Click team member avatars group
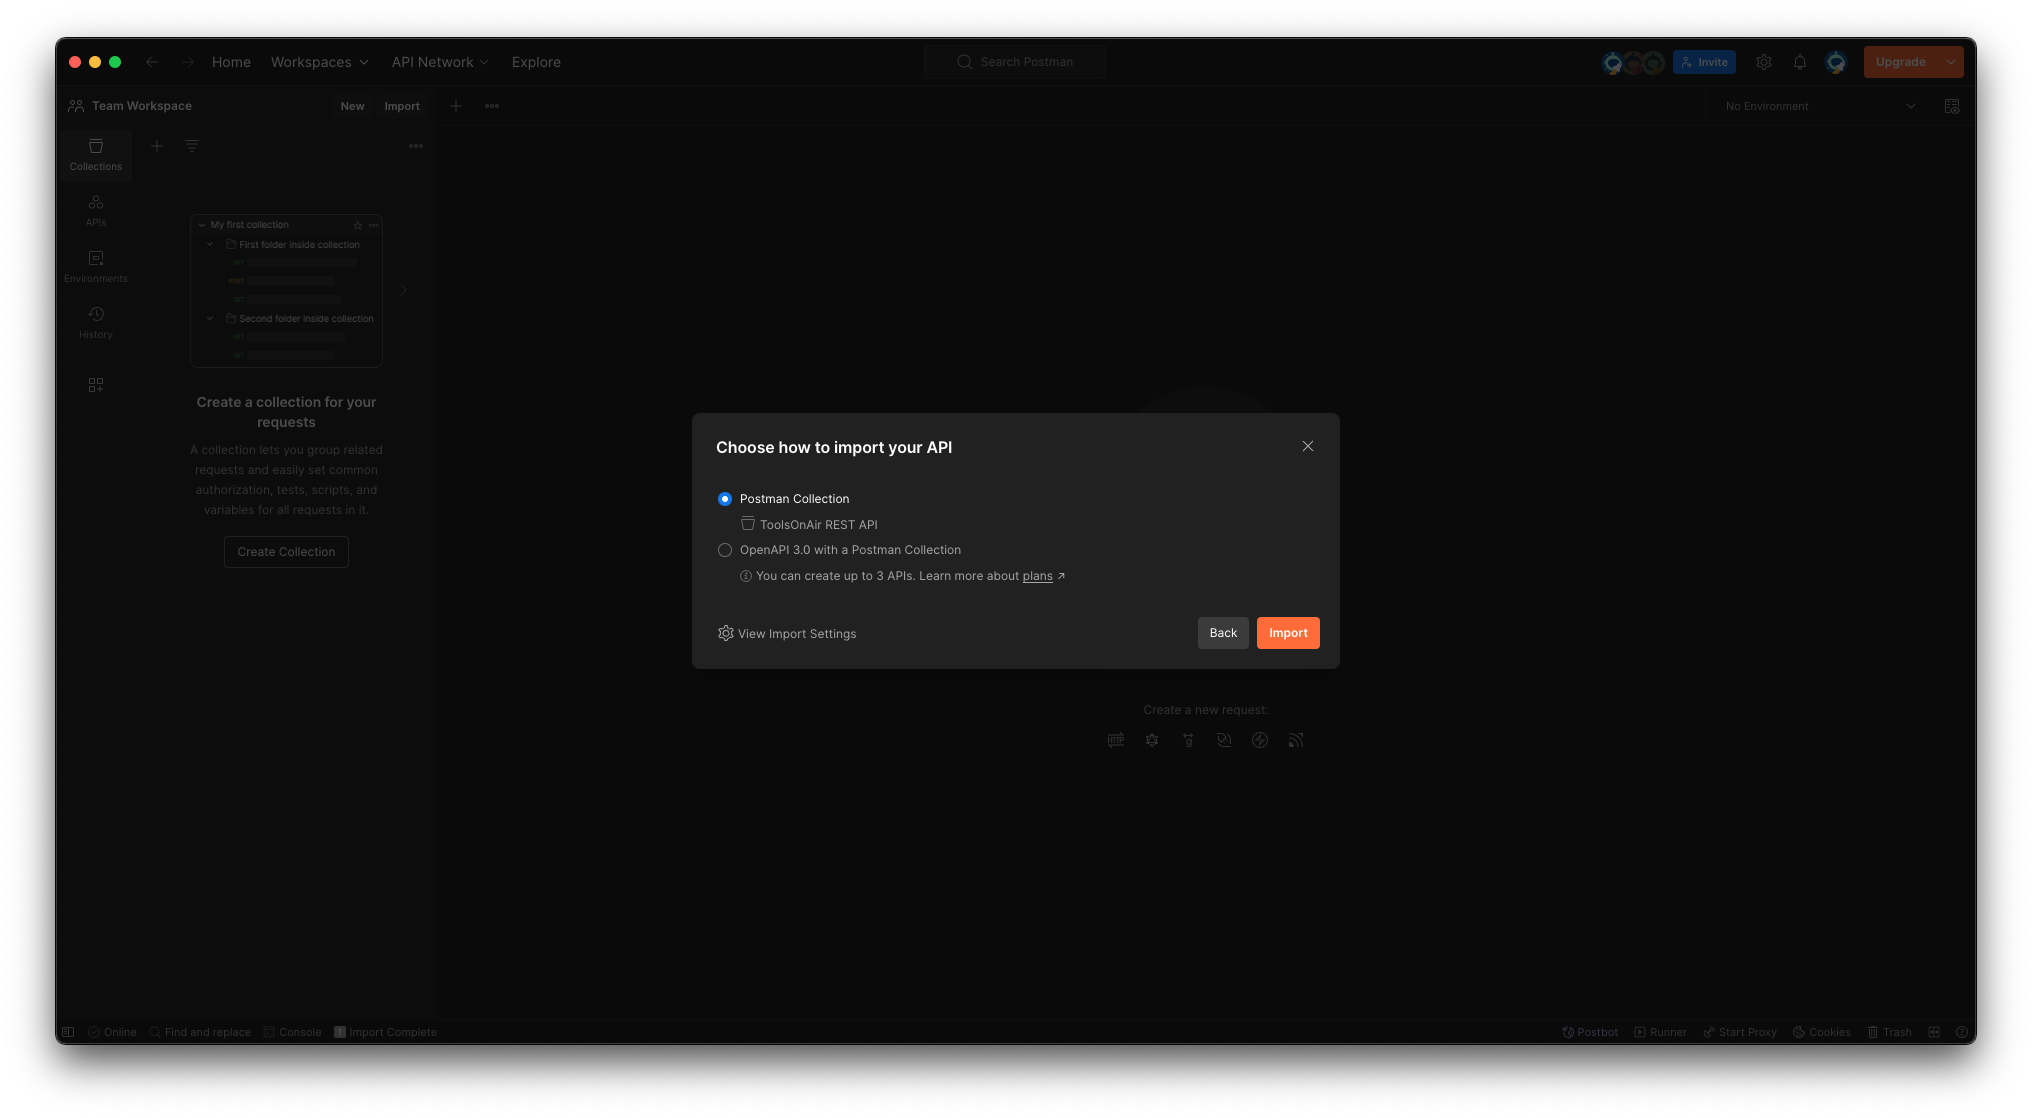2032x1118 pixels. 1632,62
